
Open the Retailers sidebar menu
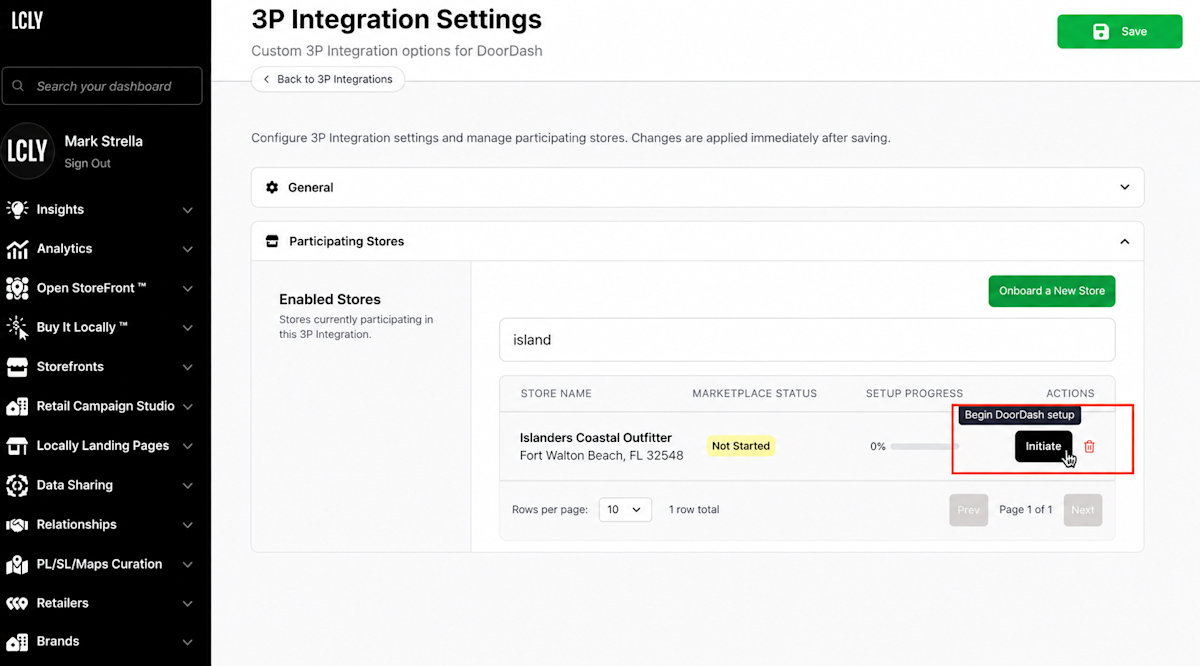(100, 603)
